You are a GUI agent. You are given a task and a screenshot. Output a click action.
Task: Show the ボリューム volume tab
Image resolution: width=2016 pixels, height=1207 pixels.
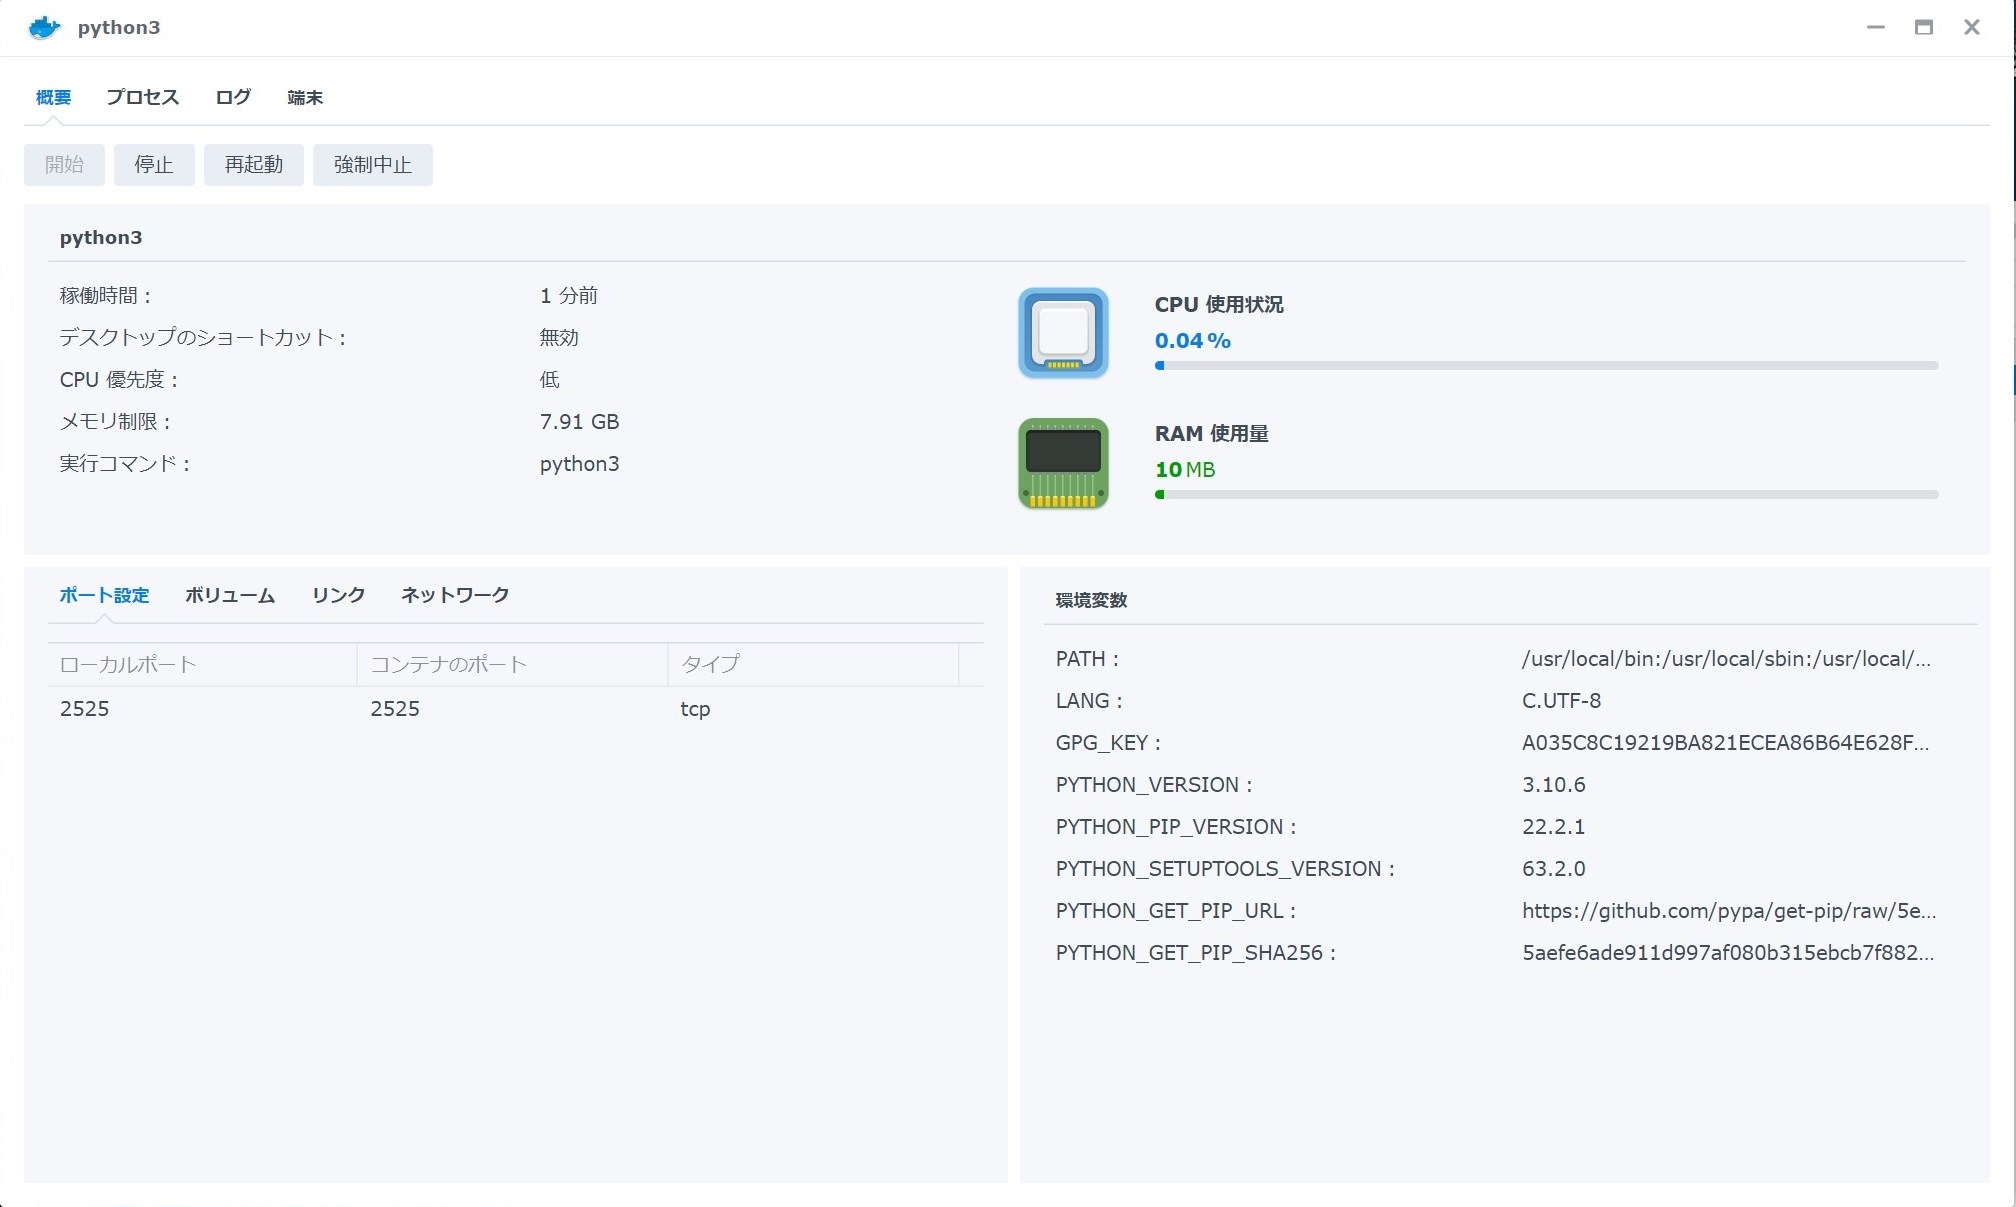tap(229, 595)
